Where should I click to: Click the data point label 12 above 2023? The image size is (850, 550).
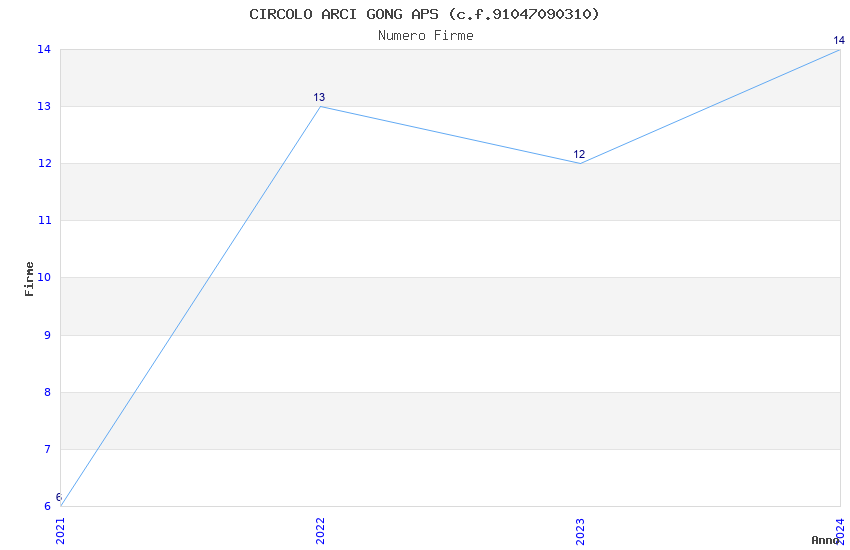click(579, 155)
